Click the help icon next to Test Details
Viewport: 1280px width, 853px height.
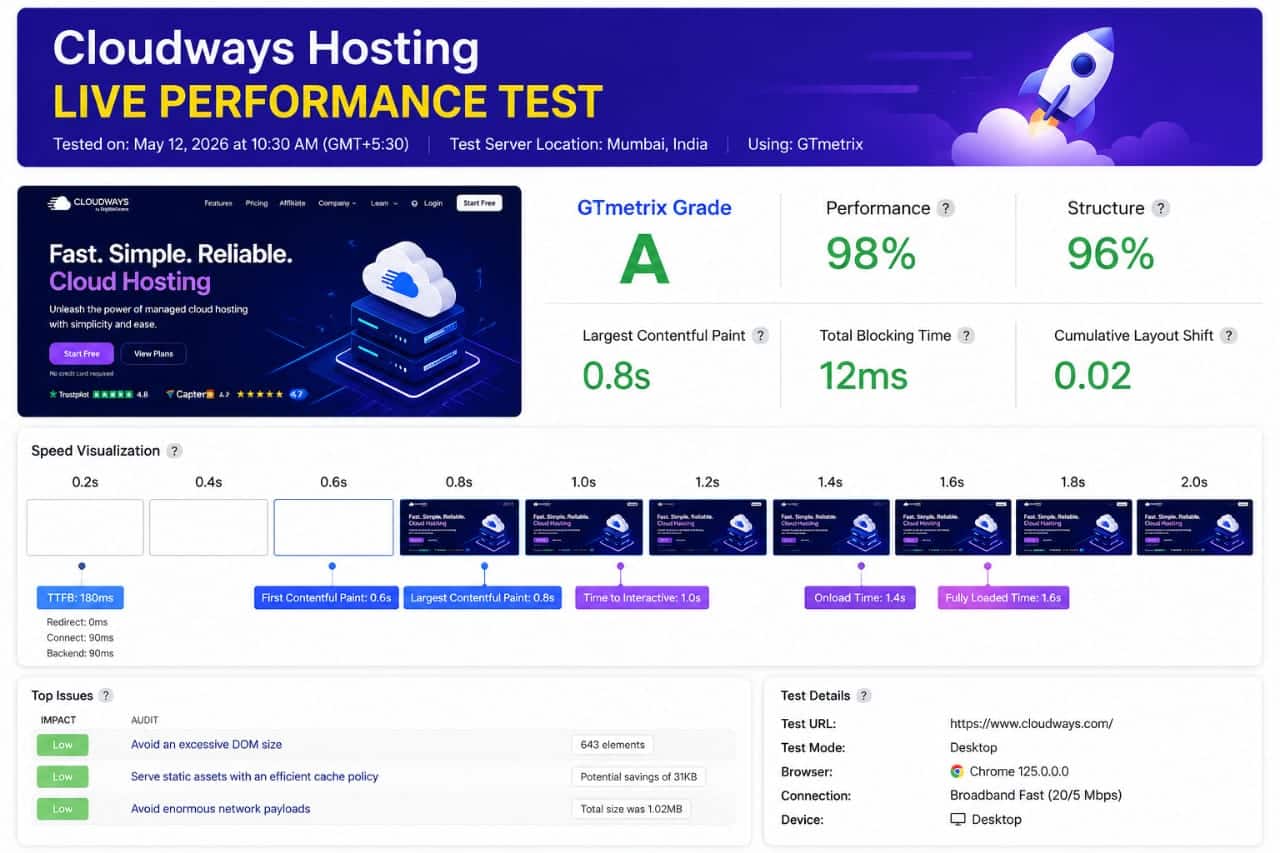[864, 695]
